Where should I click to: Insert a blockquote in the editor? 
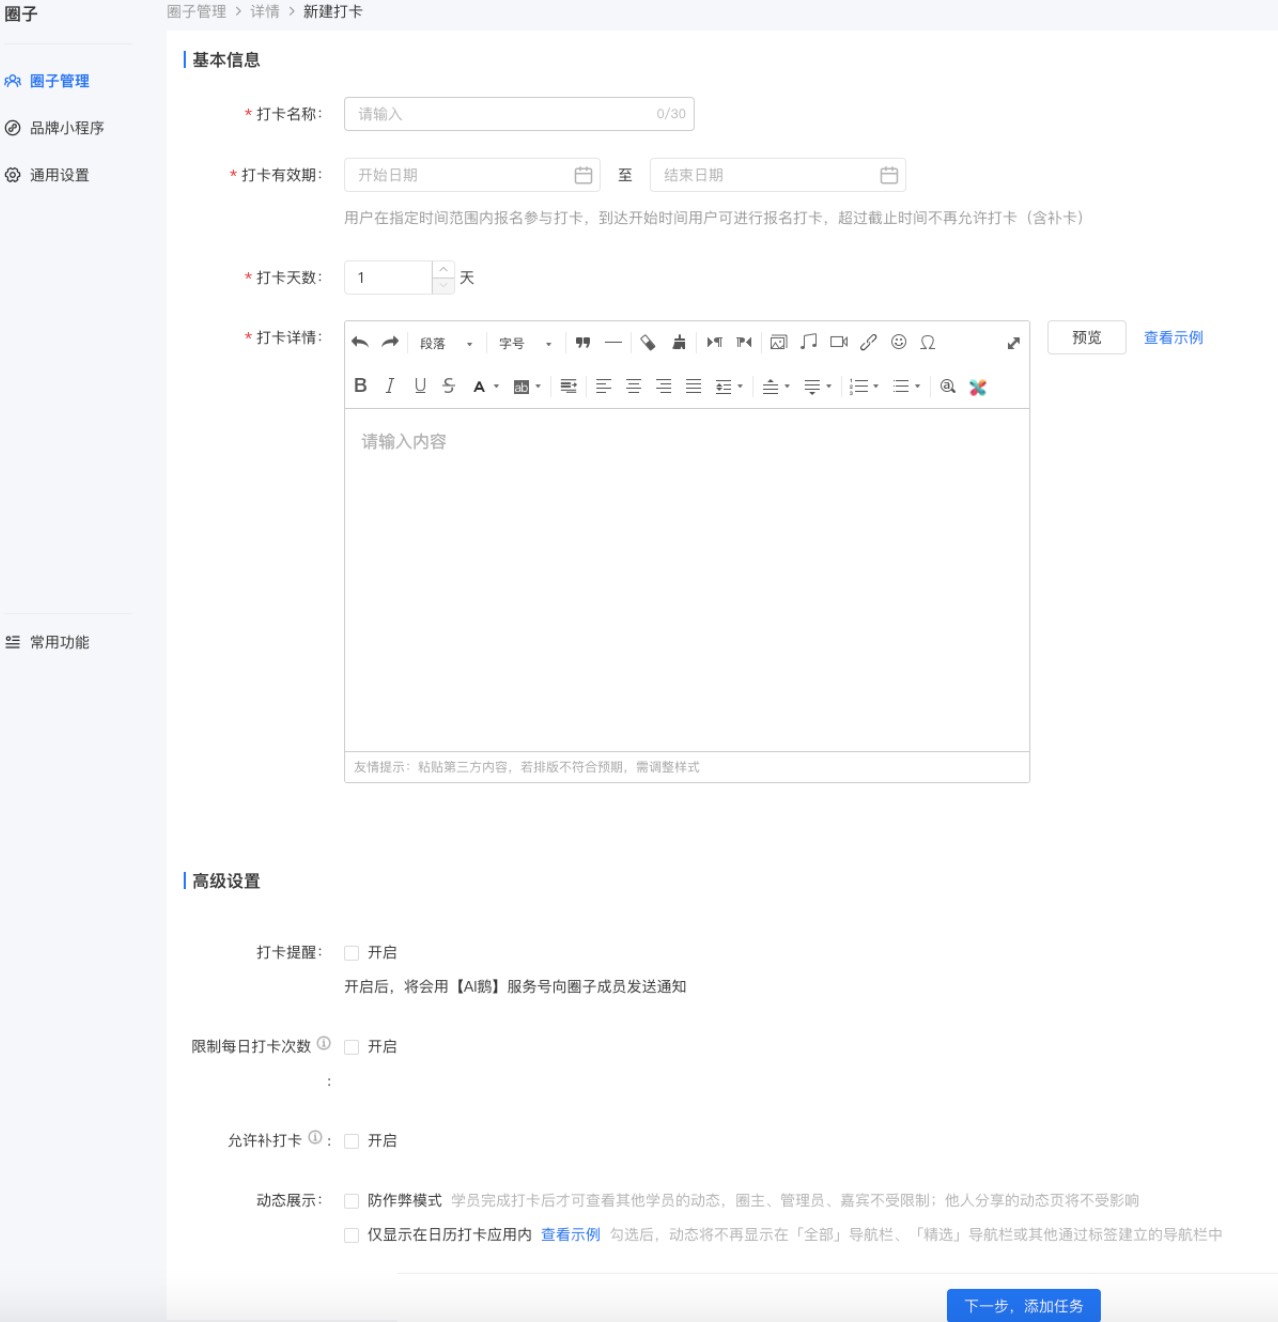[x=583, y=342]
